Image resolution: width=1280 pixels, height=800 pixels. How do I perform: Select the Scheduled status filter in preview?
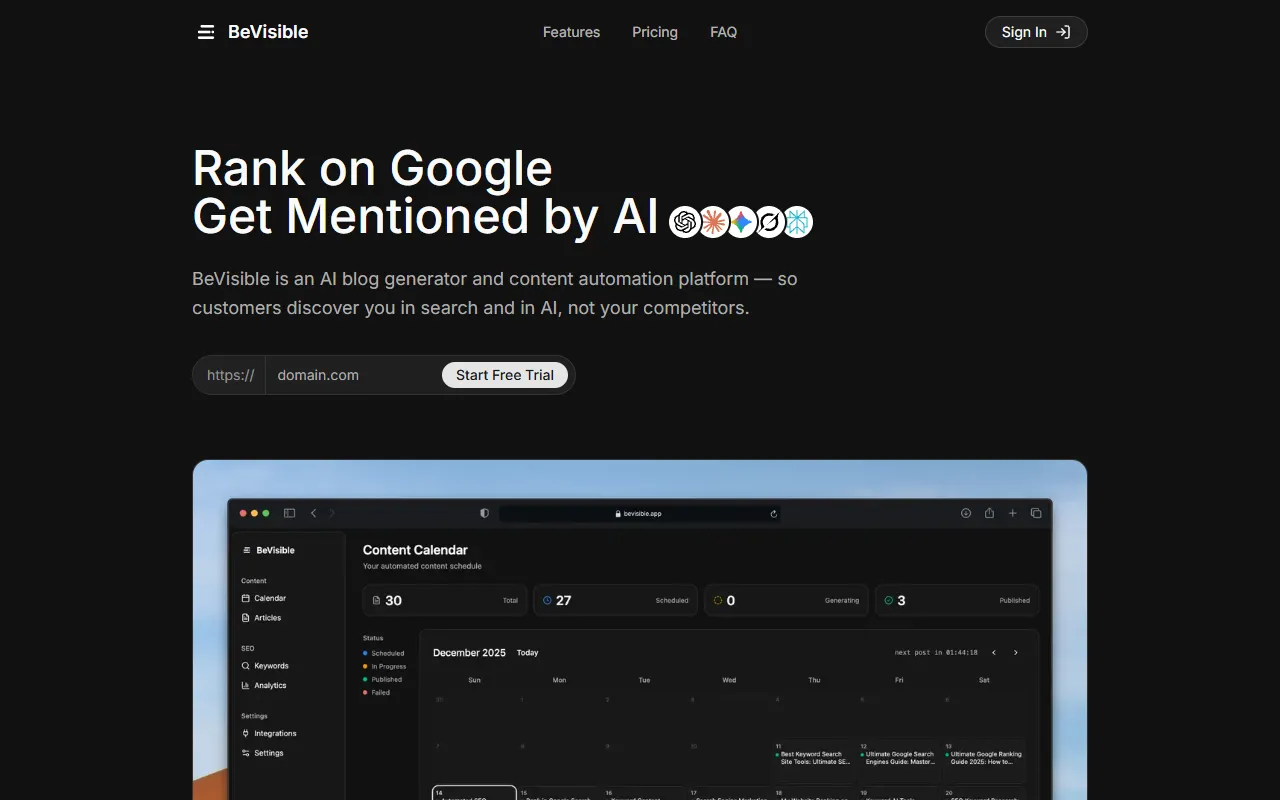tap(387, 653)
